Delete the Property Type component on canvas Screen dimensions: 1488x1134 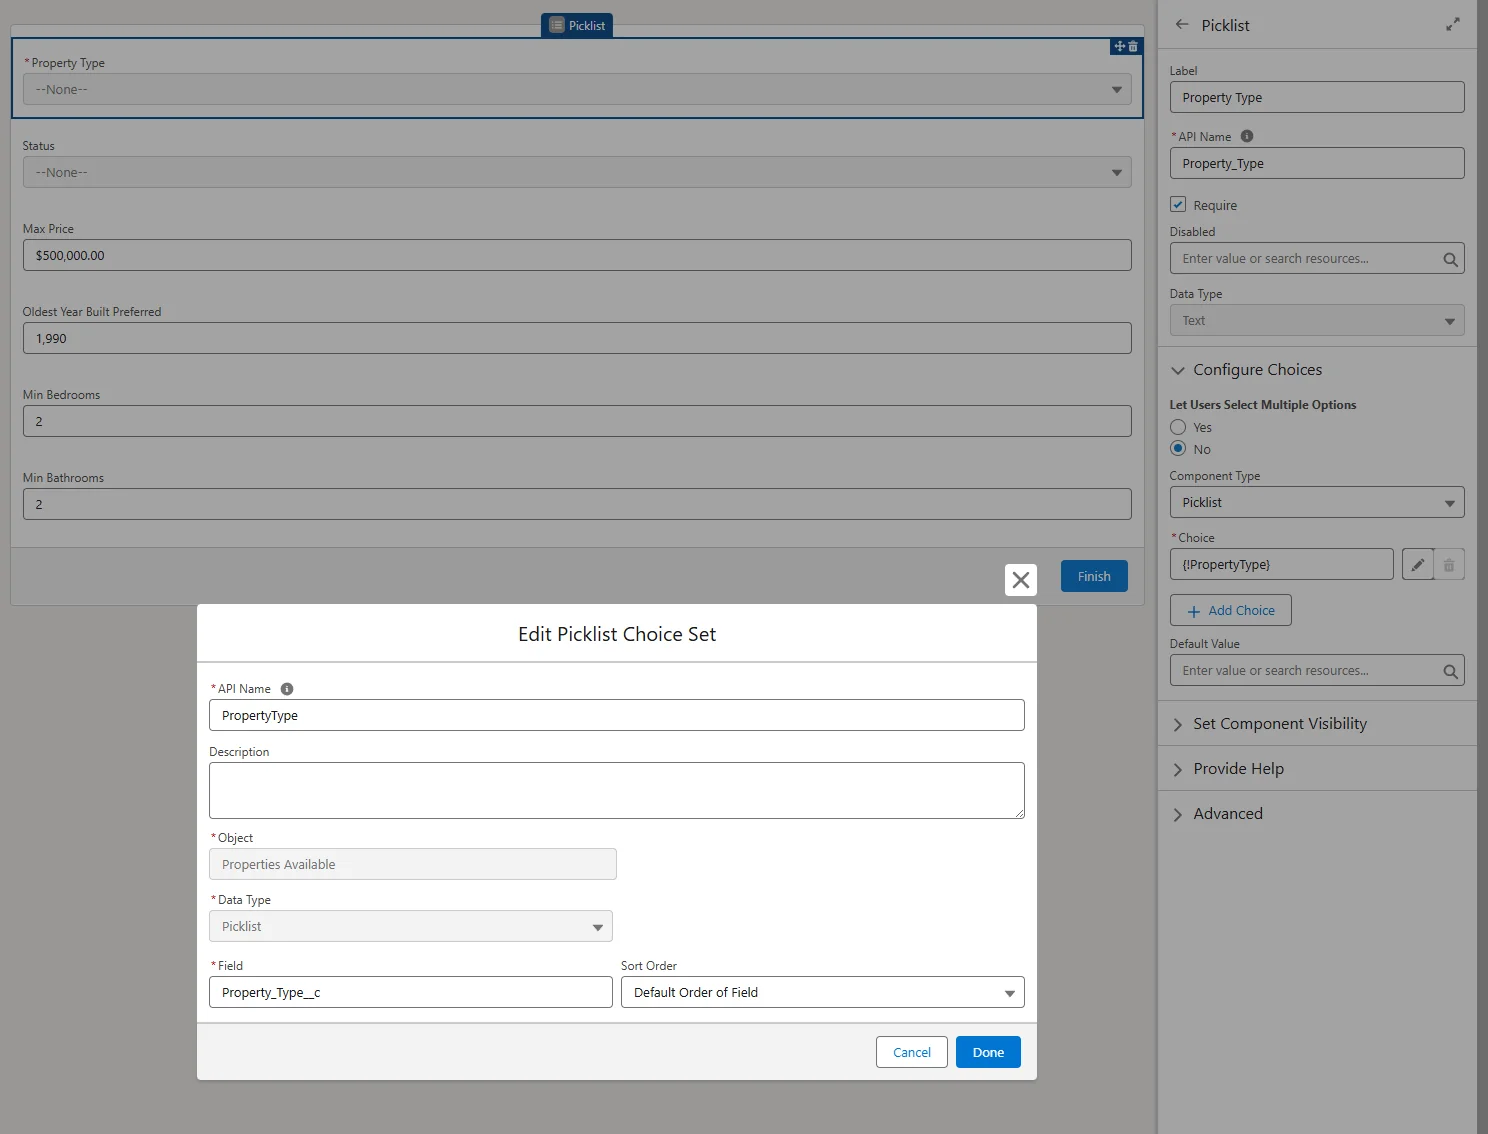(1133, 46)
